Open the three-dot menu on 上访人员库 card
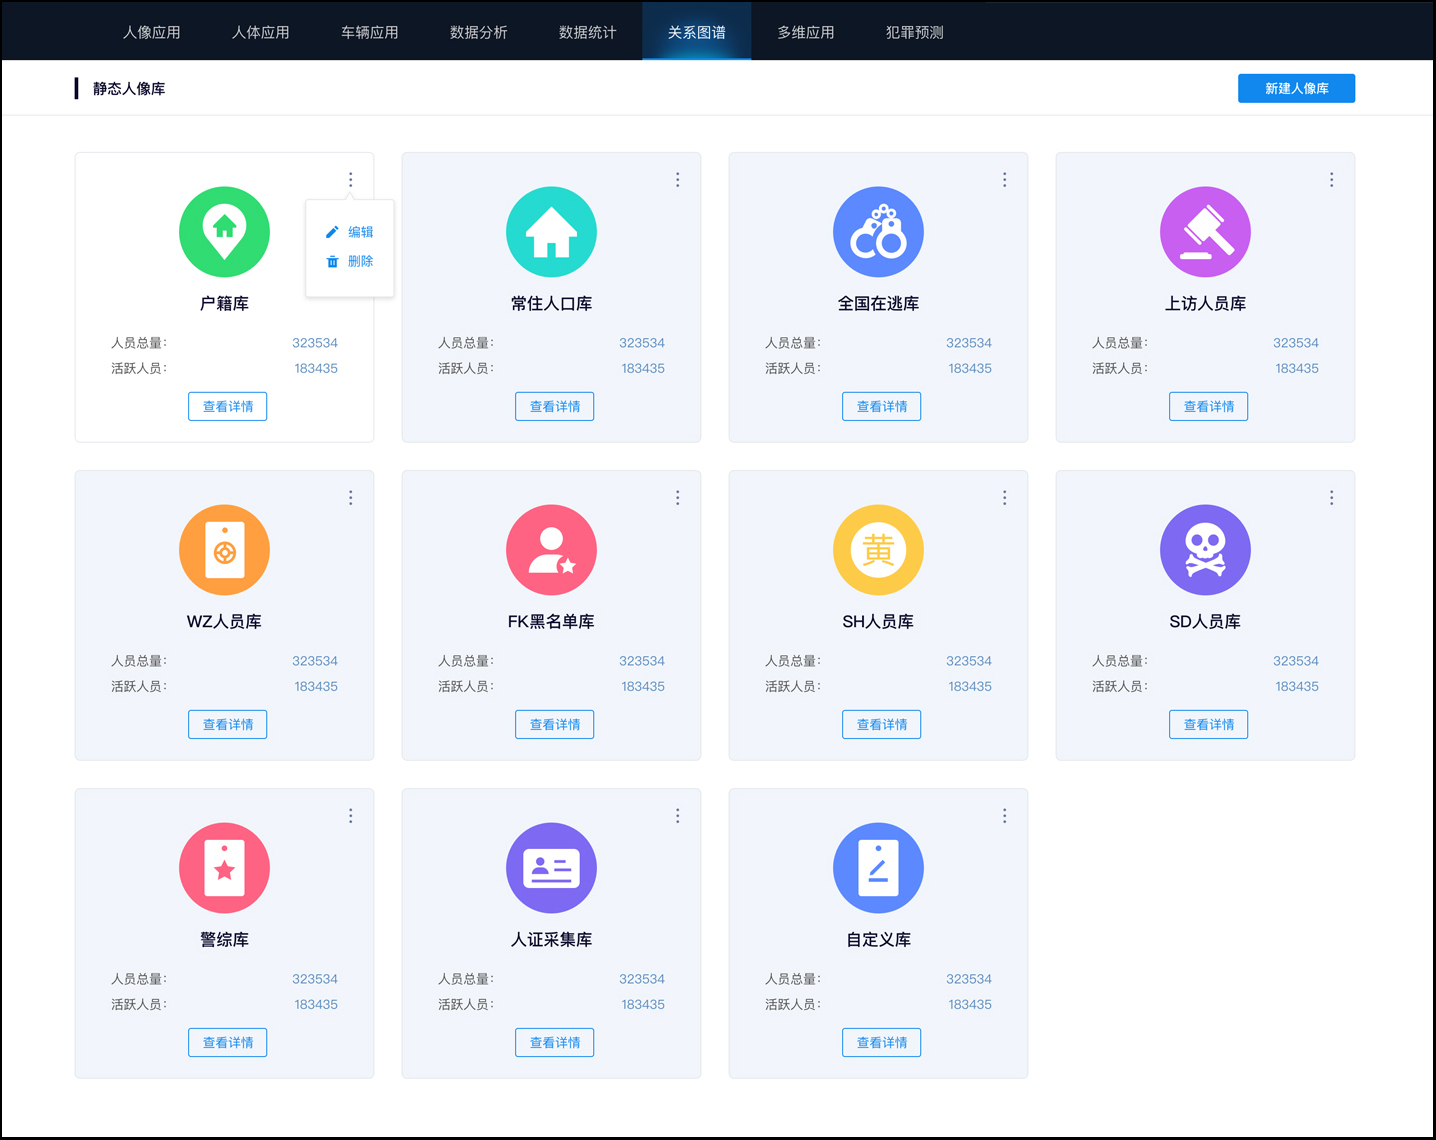1436x1140 pixels. tap(1331, 180)
